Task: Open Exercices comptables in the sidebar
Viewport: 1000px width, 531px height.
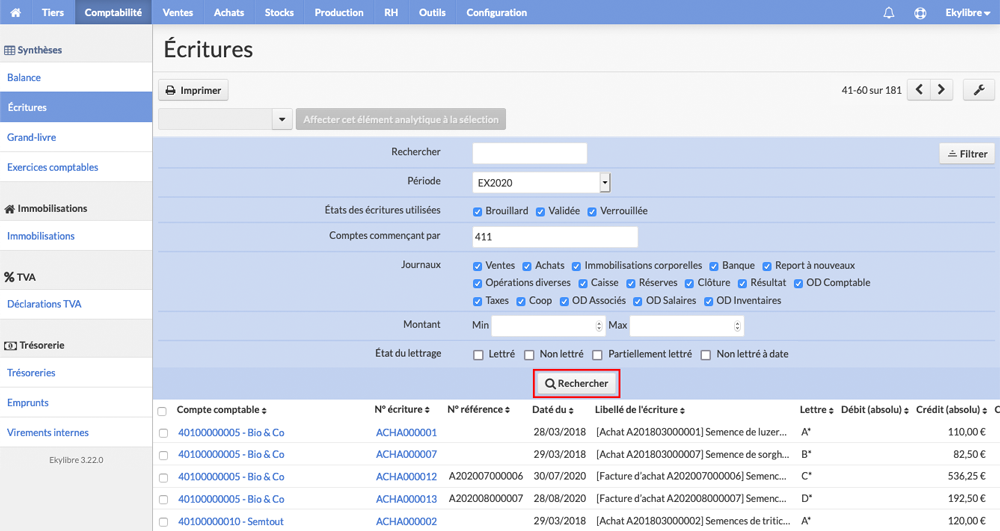Action: [x=76, y=167]
